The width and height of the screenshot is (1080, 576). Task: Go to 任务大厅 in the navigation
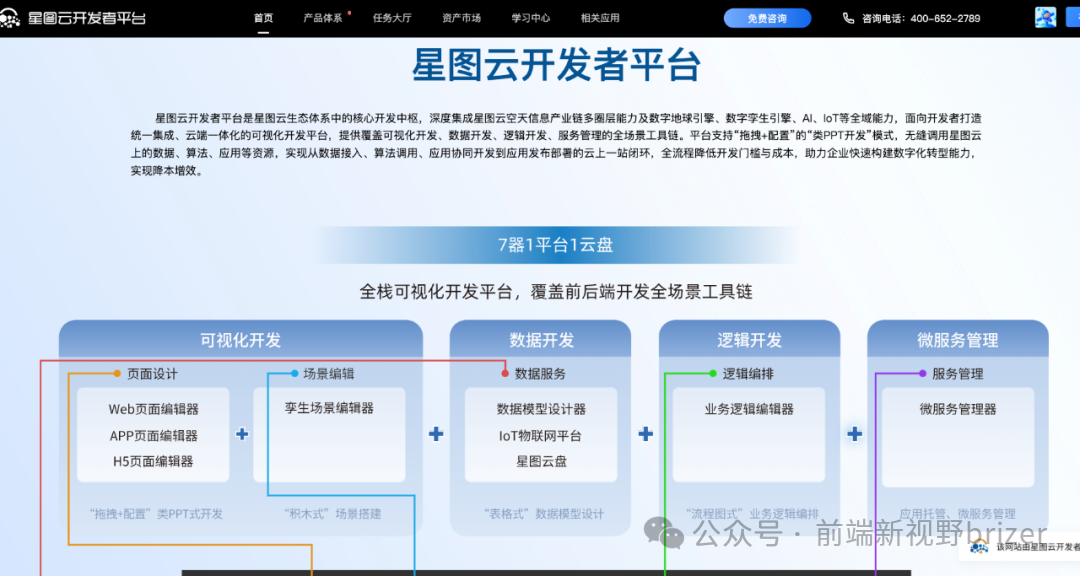pos(392,18)
